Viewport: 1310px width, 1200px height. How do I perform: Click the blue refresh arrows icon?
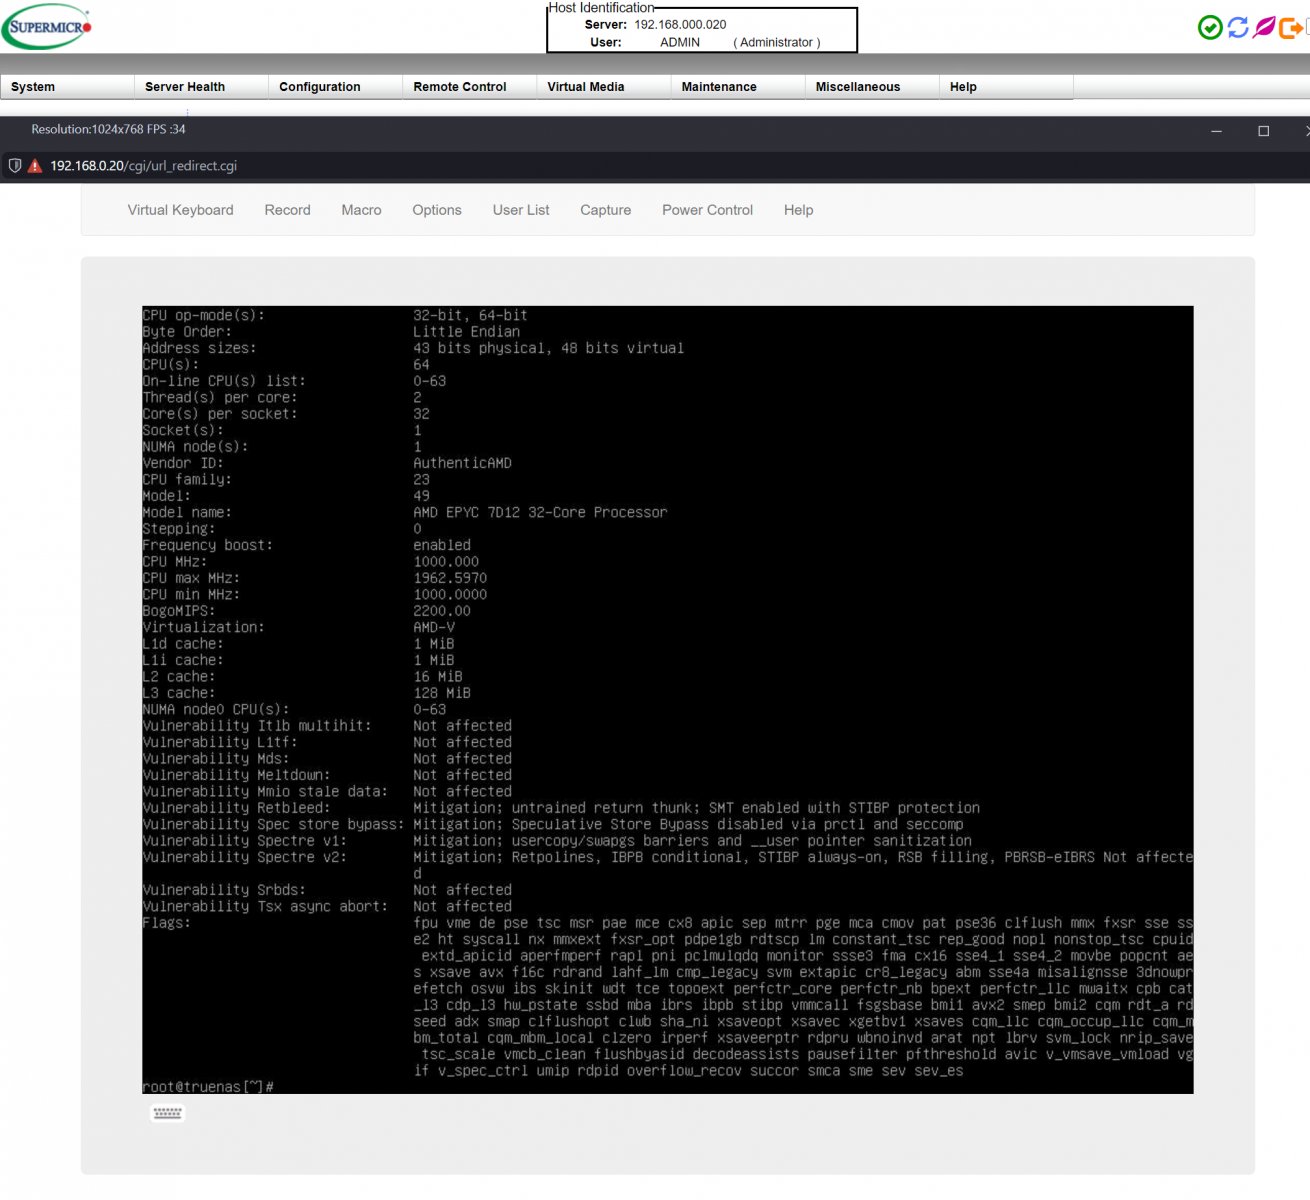click(1238, 28)
